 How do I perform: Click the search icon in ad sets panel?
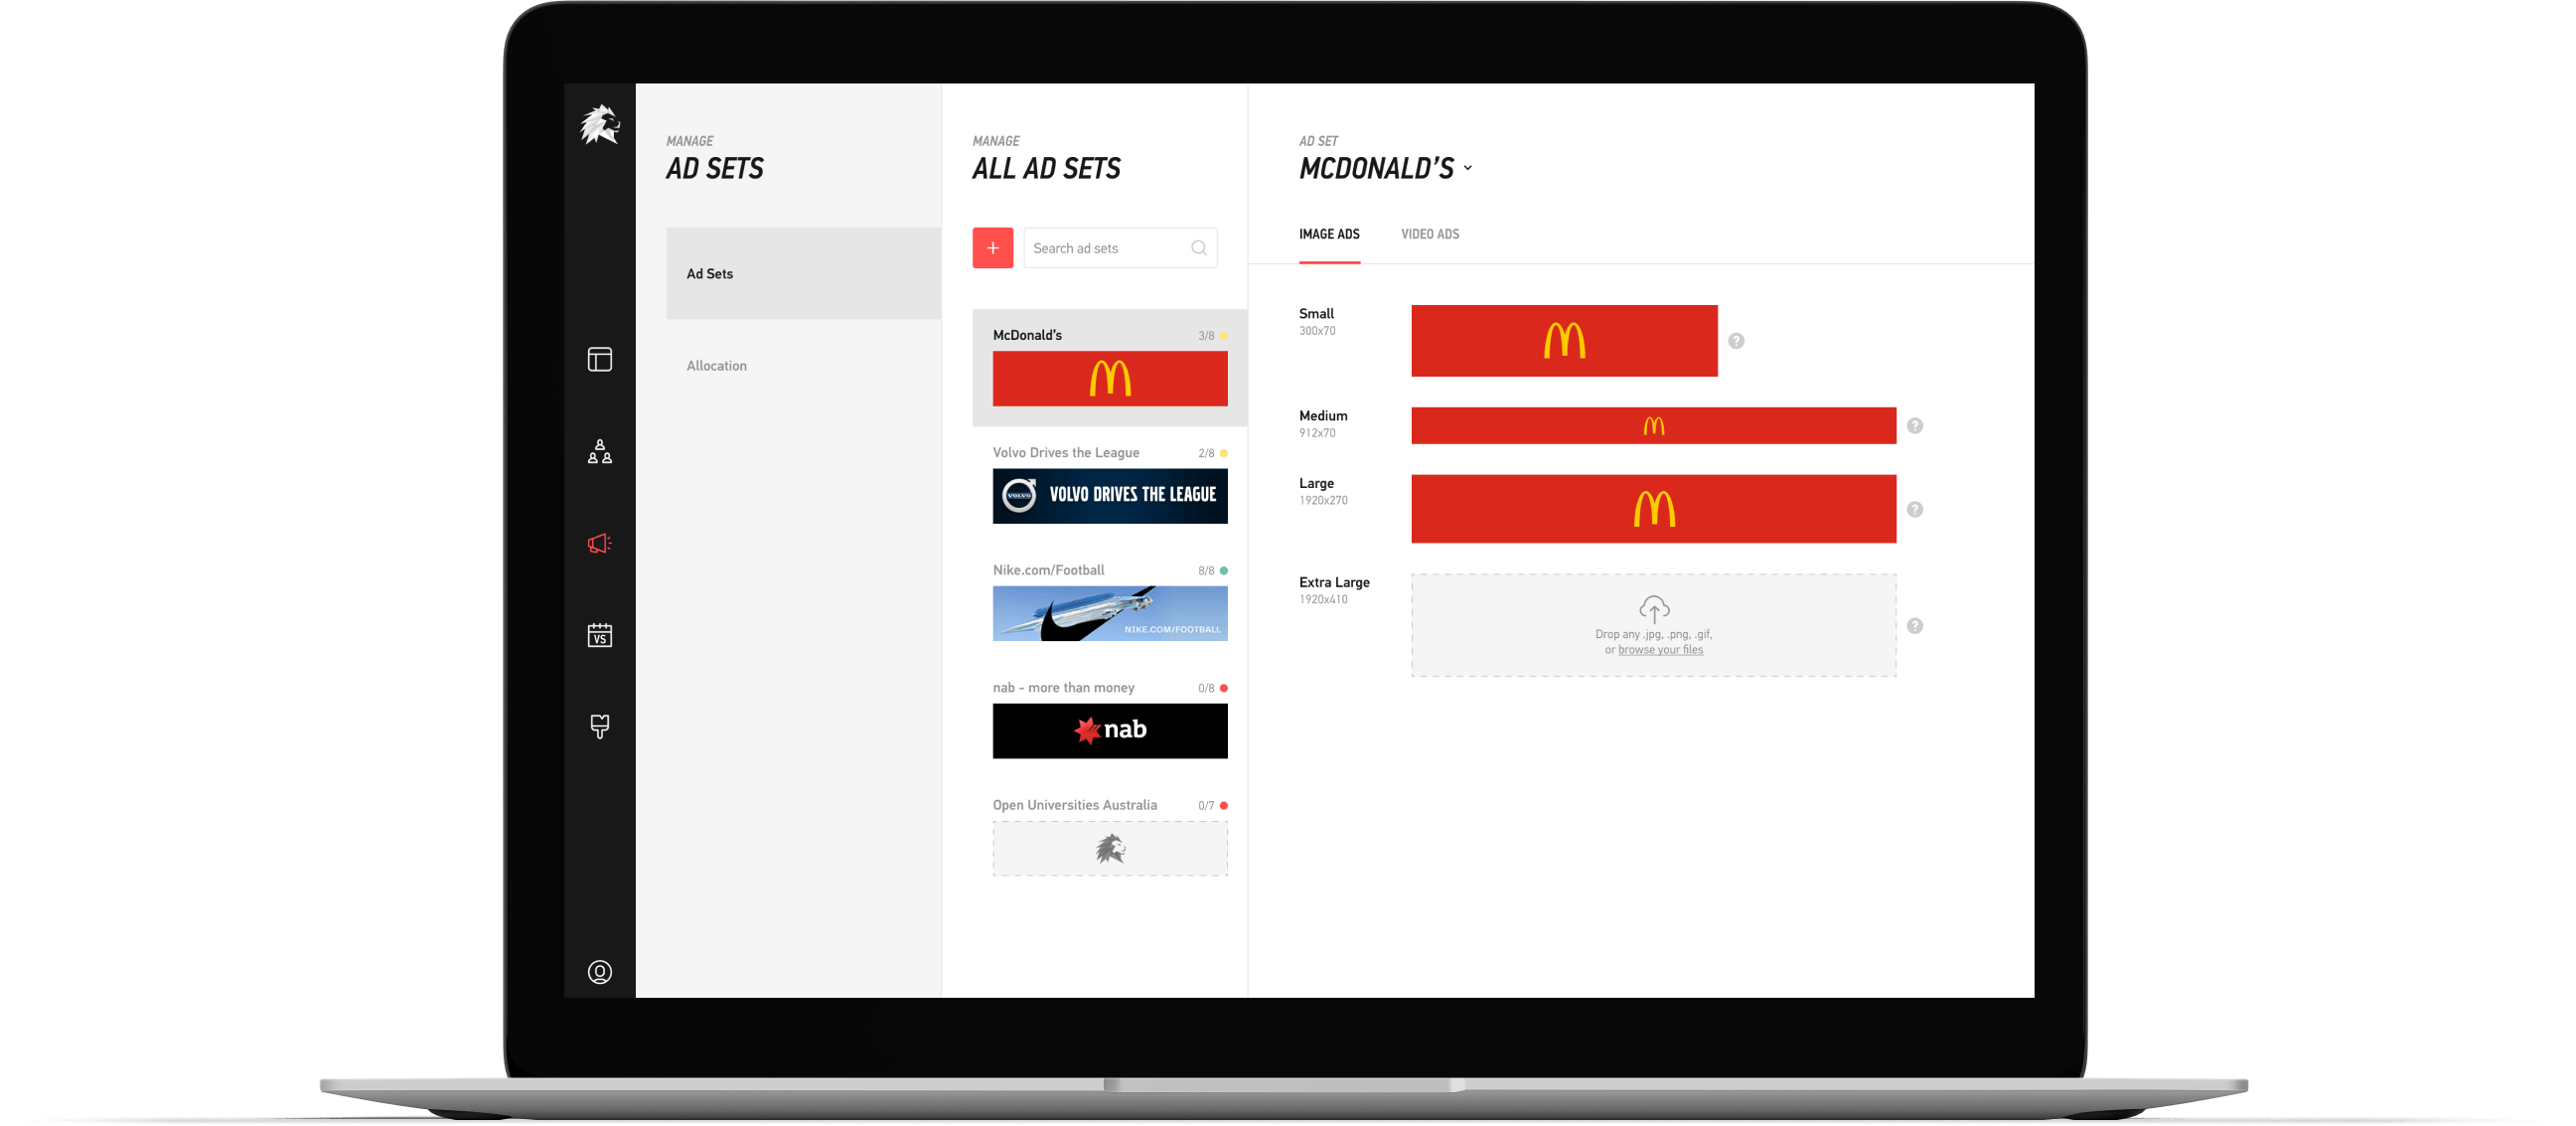tap(1204, 249)
